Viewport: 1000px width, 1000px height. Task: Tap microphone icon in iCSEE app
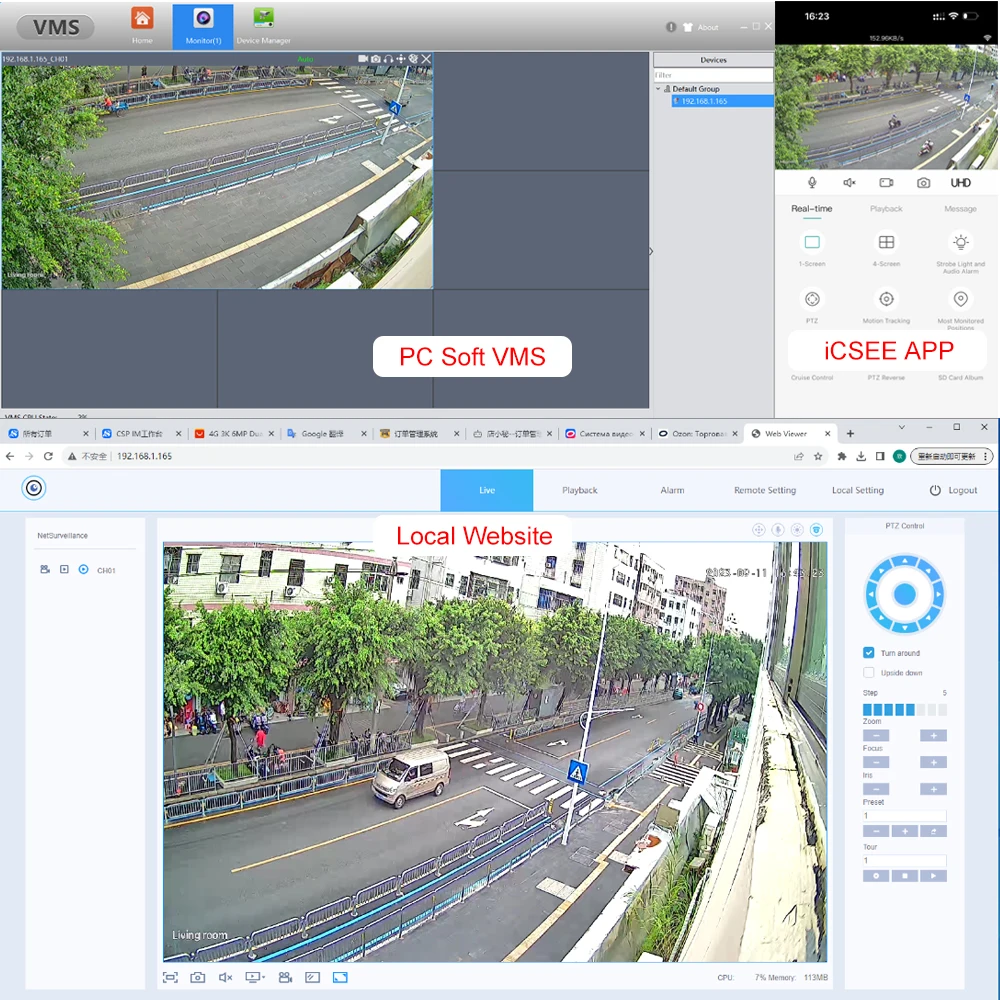[x=812, y=182]
